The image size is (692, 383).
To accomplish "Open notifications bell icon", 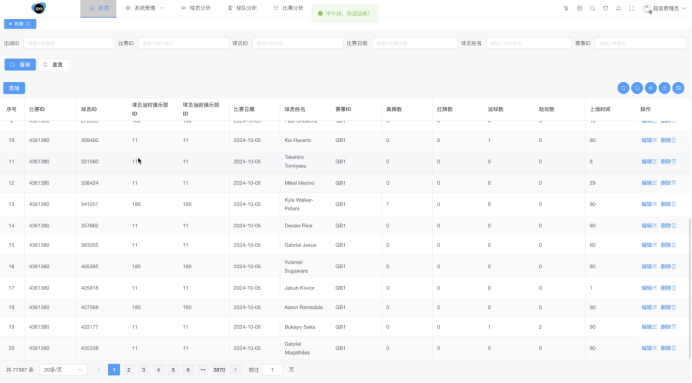I will click(x=618, y=8).
